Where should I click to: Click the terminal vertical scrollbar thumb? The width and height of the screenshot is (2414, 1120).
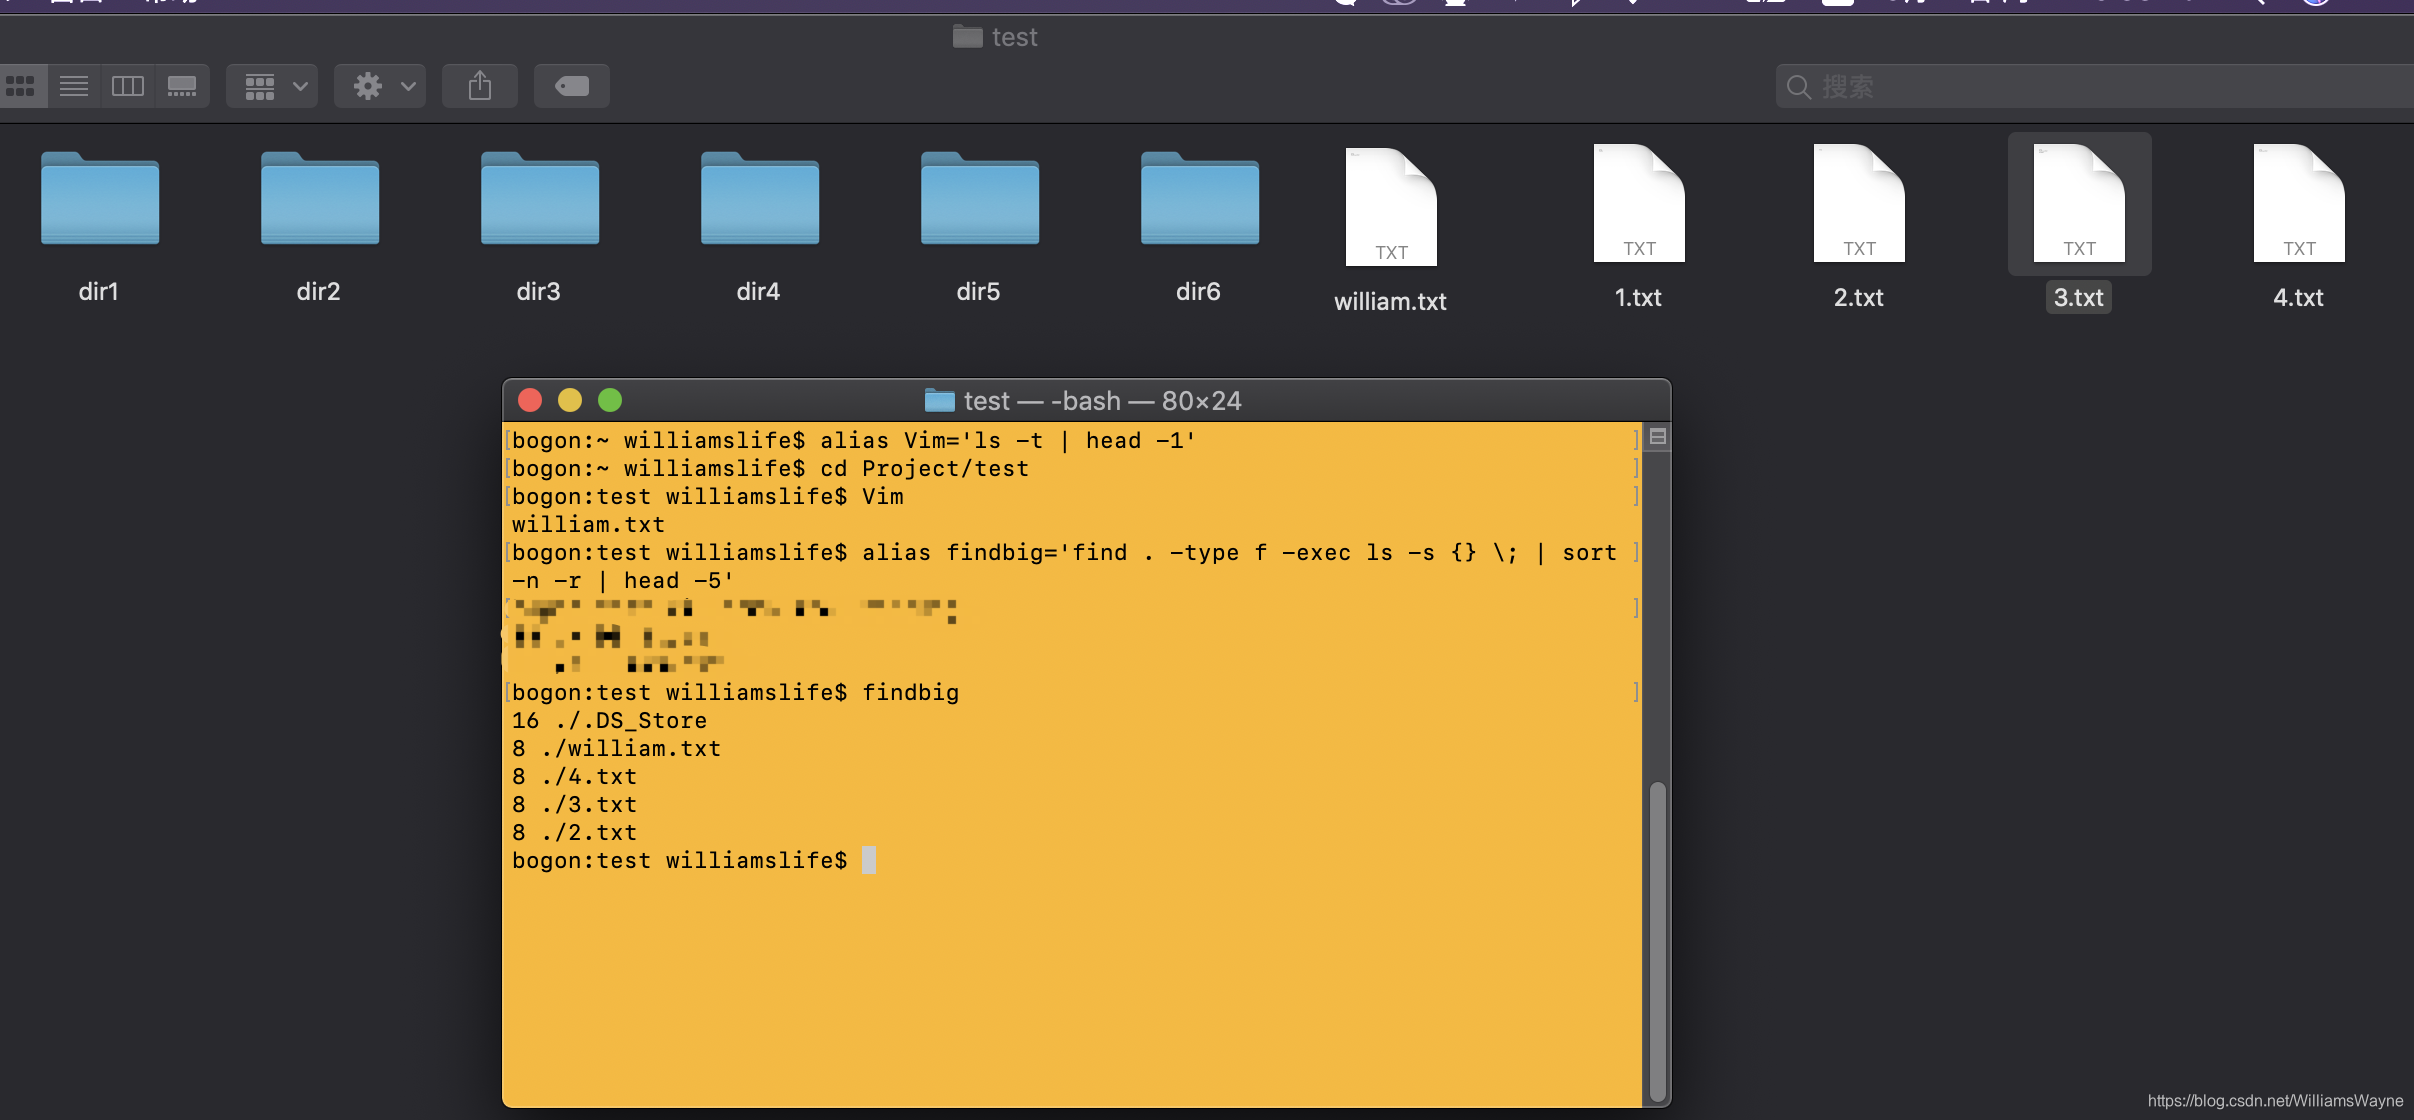(x=1657, y=940)
